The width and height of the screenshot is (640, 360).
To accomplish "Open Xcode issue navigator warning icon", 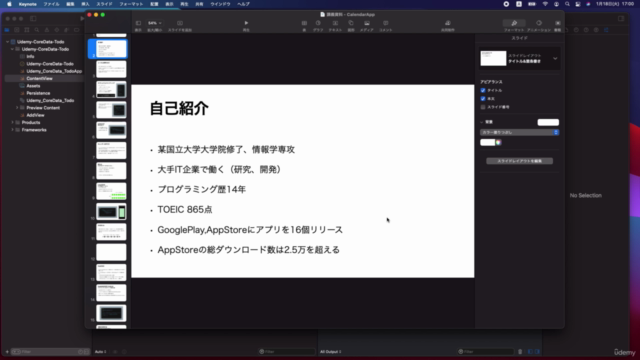I will 47,30.
